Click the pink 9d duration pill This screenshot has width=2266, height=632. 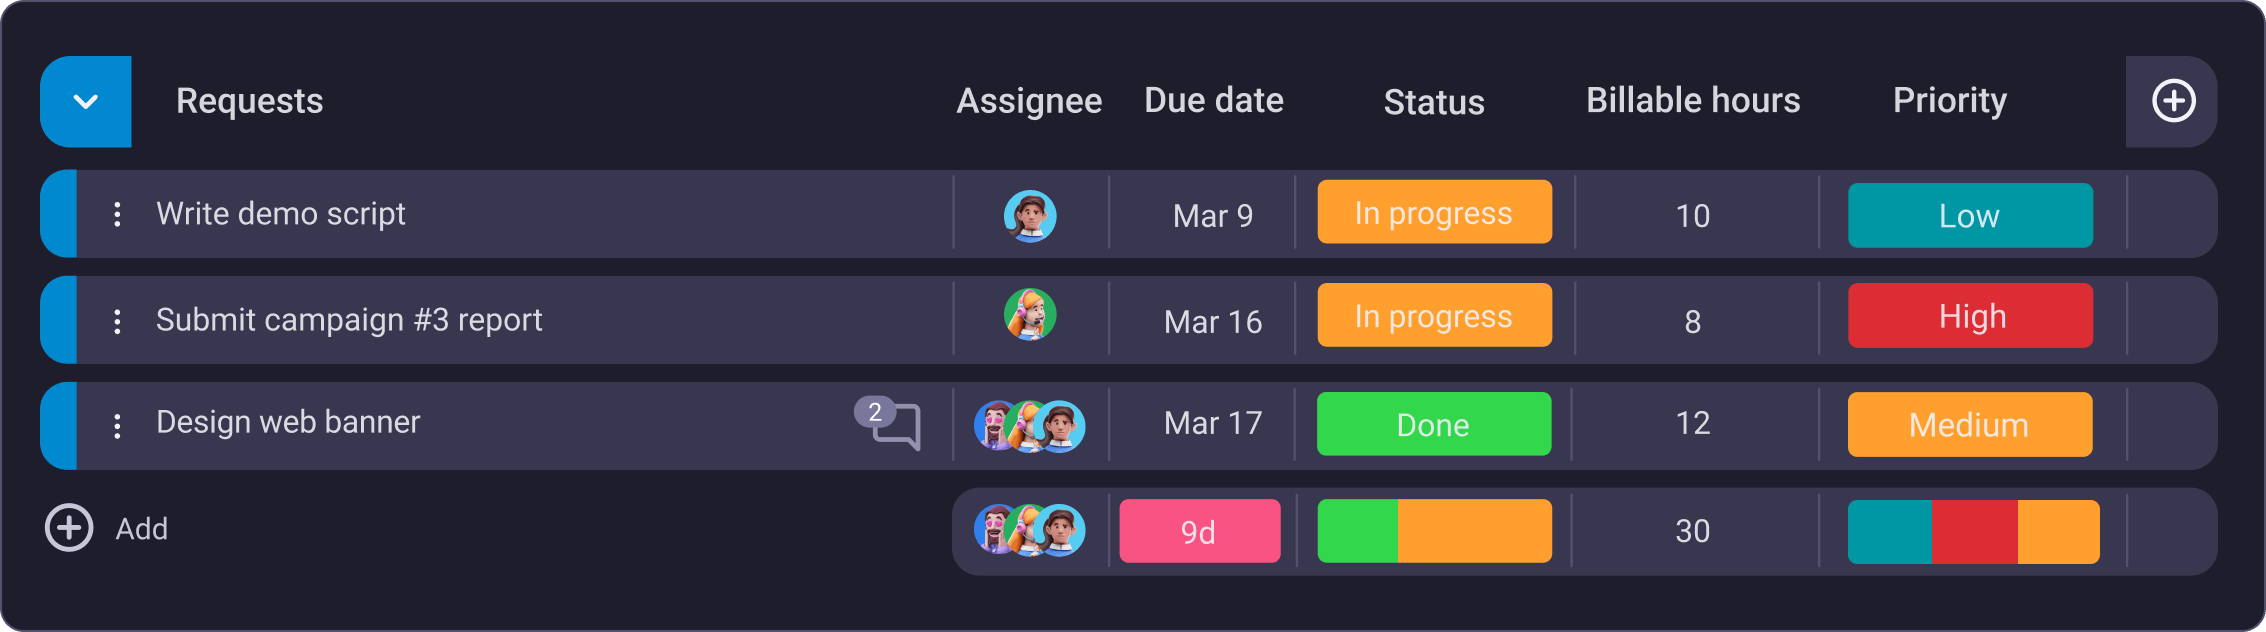(x=1199, y=531)
